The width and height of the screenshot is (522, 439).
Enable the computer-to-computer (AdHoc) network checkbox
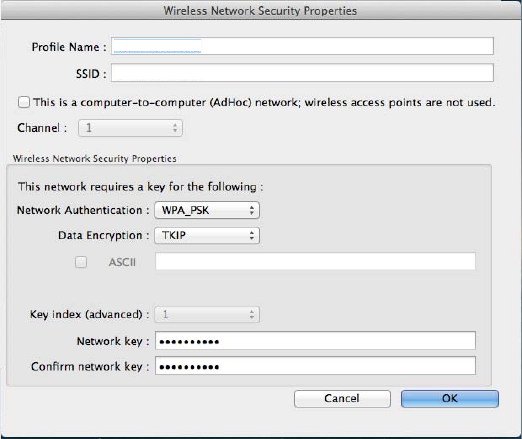pos(24,102)
